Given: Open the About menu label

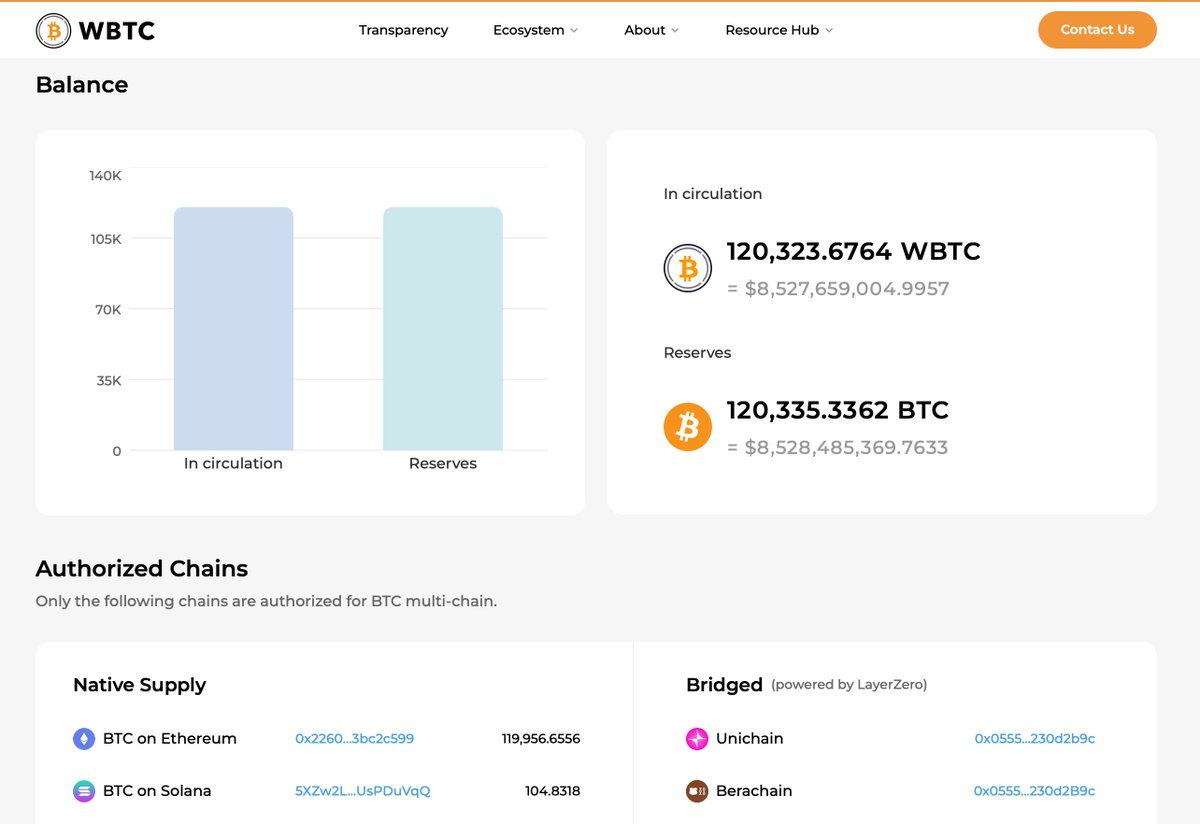Looking at the screenshot, I should pos(645,30).
